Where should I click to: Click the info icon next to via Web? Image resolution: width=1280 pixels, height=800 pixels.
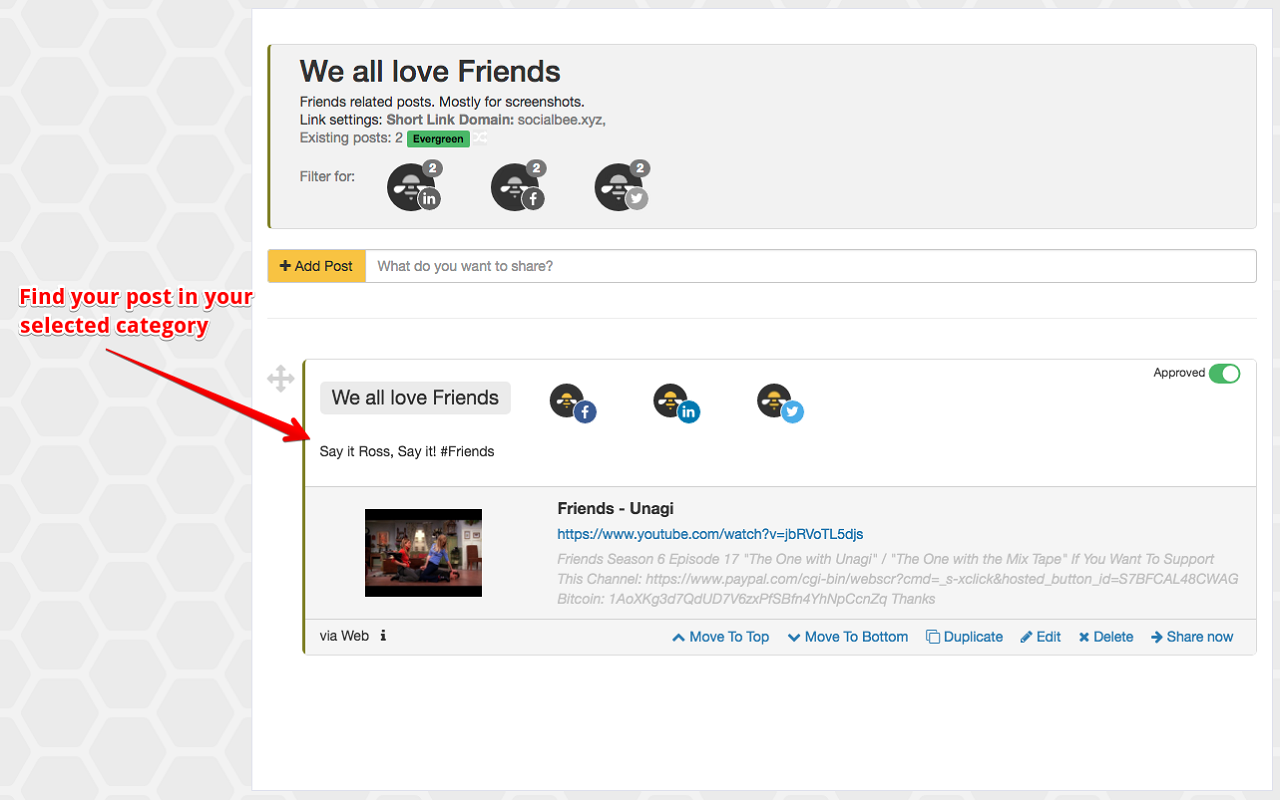tap(383, 636)
